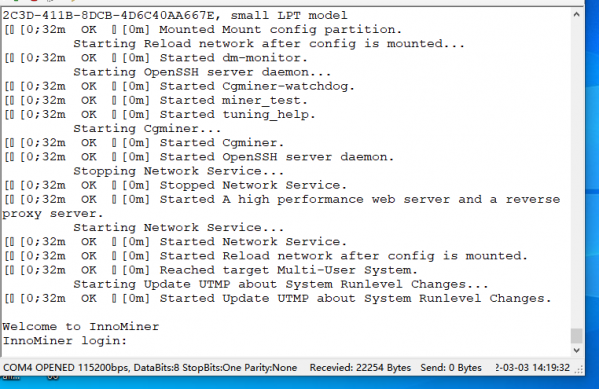Click the vertical scrollbar thumb
The width and height of the screenshot is (599, 389).
pyautogui.click(x=576, y=336)
